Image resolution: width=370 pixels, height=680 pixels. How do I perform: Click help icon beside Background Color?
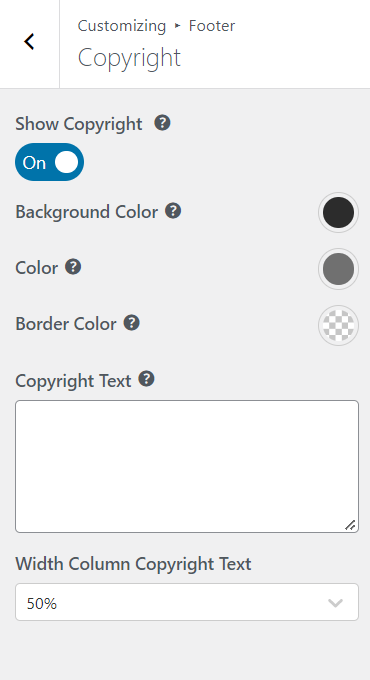(173, 211)
